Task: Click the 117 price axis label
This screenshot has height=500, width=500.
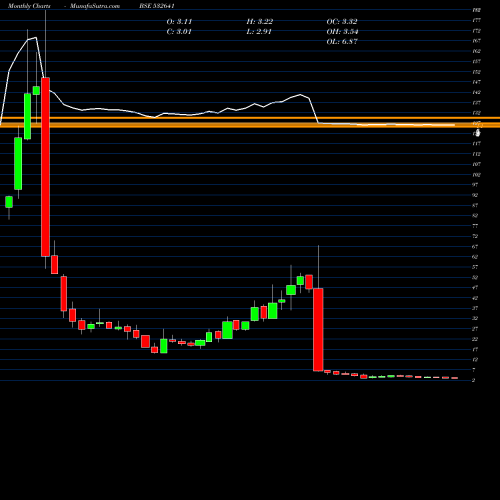Action: [476, 144]
